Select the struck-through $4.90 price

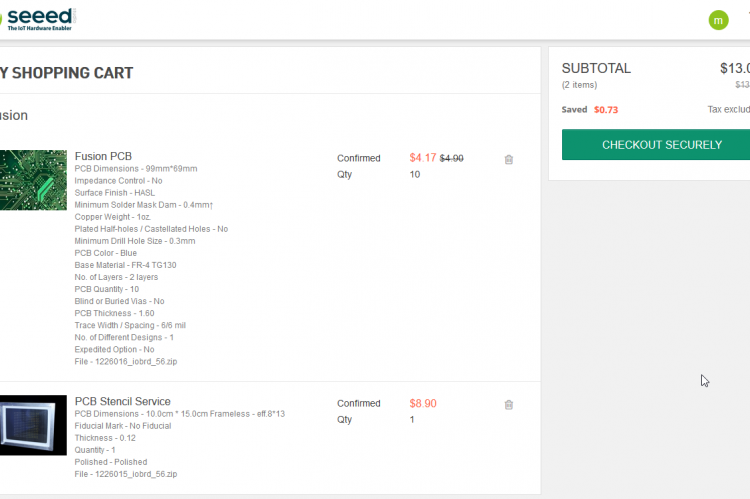coord(452,158)
